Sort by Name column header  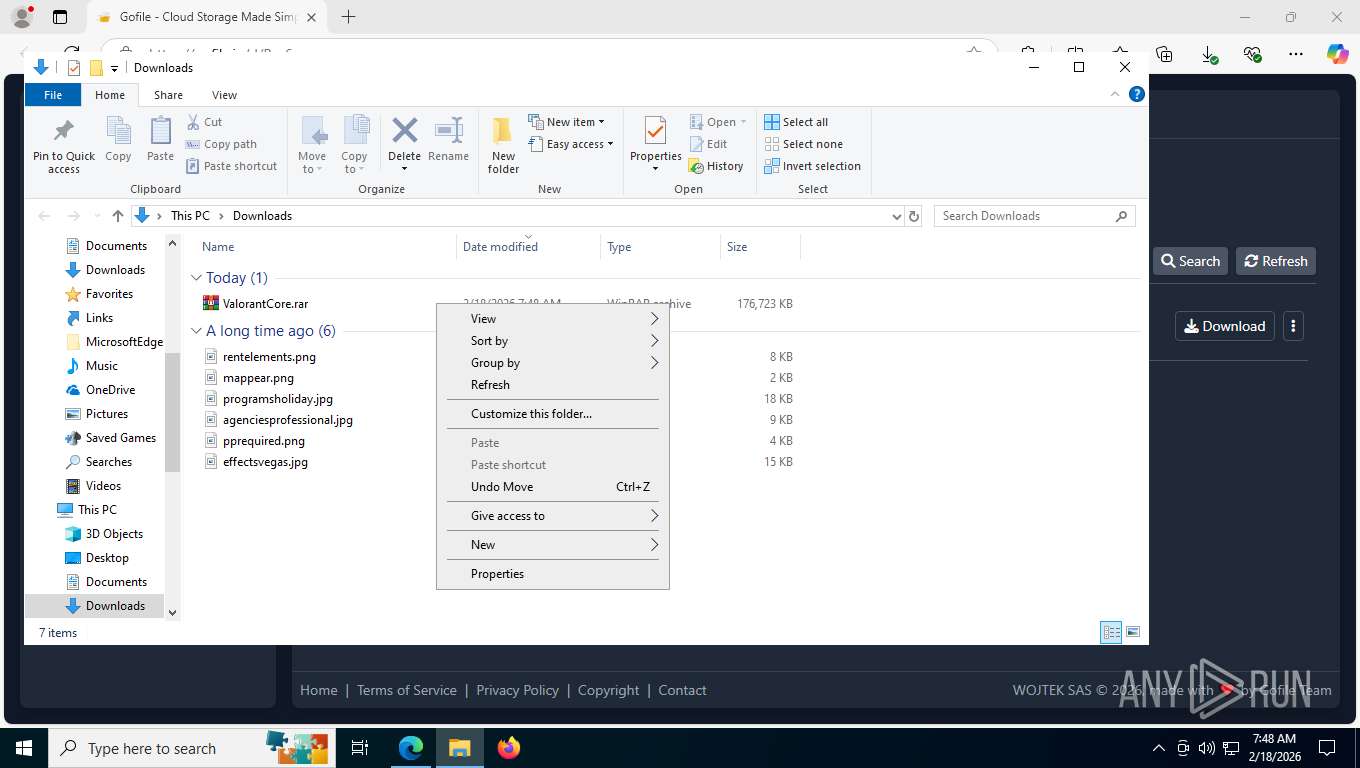tap(218, 247)
